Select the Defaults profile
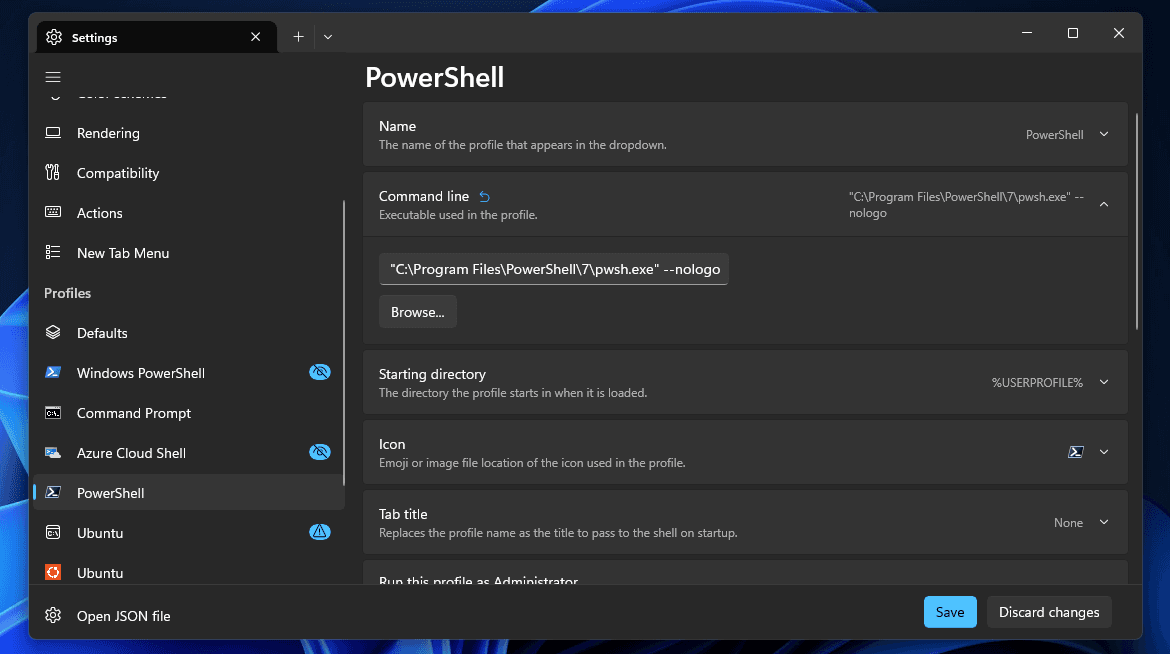Image resolution: width=1170 pixels, height=654 pixels. pos(189,333)
